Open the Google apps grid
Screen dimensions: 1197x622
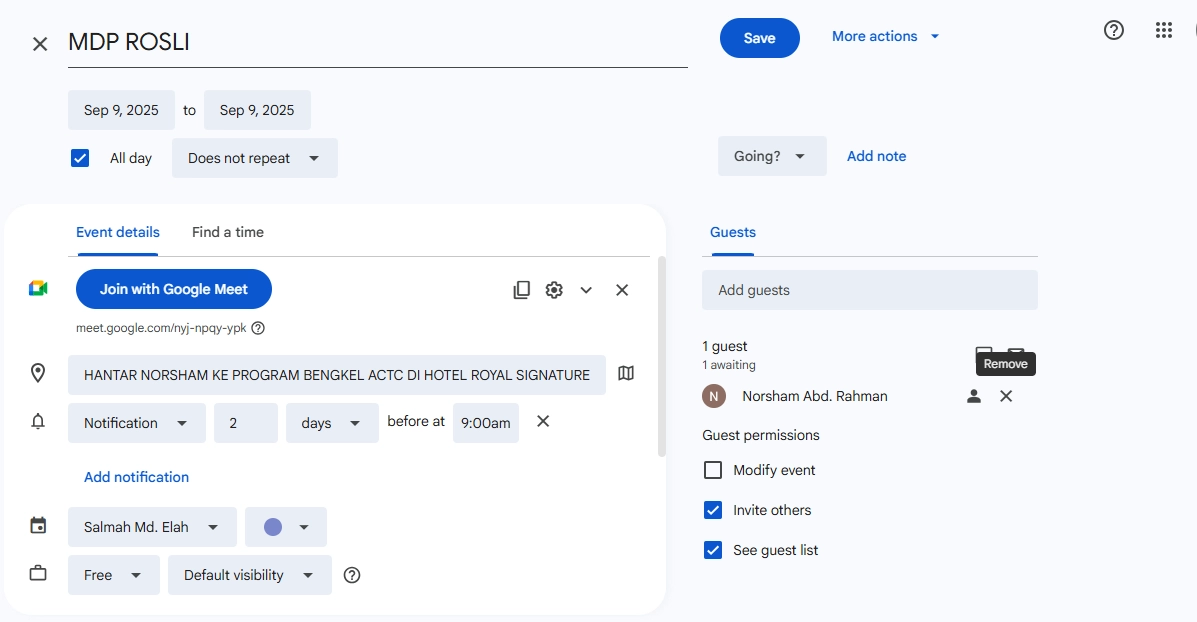[1163, 30]
